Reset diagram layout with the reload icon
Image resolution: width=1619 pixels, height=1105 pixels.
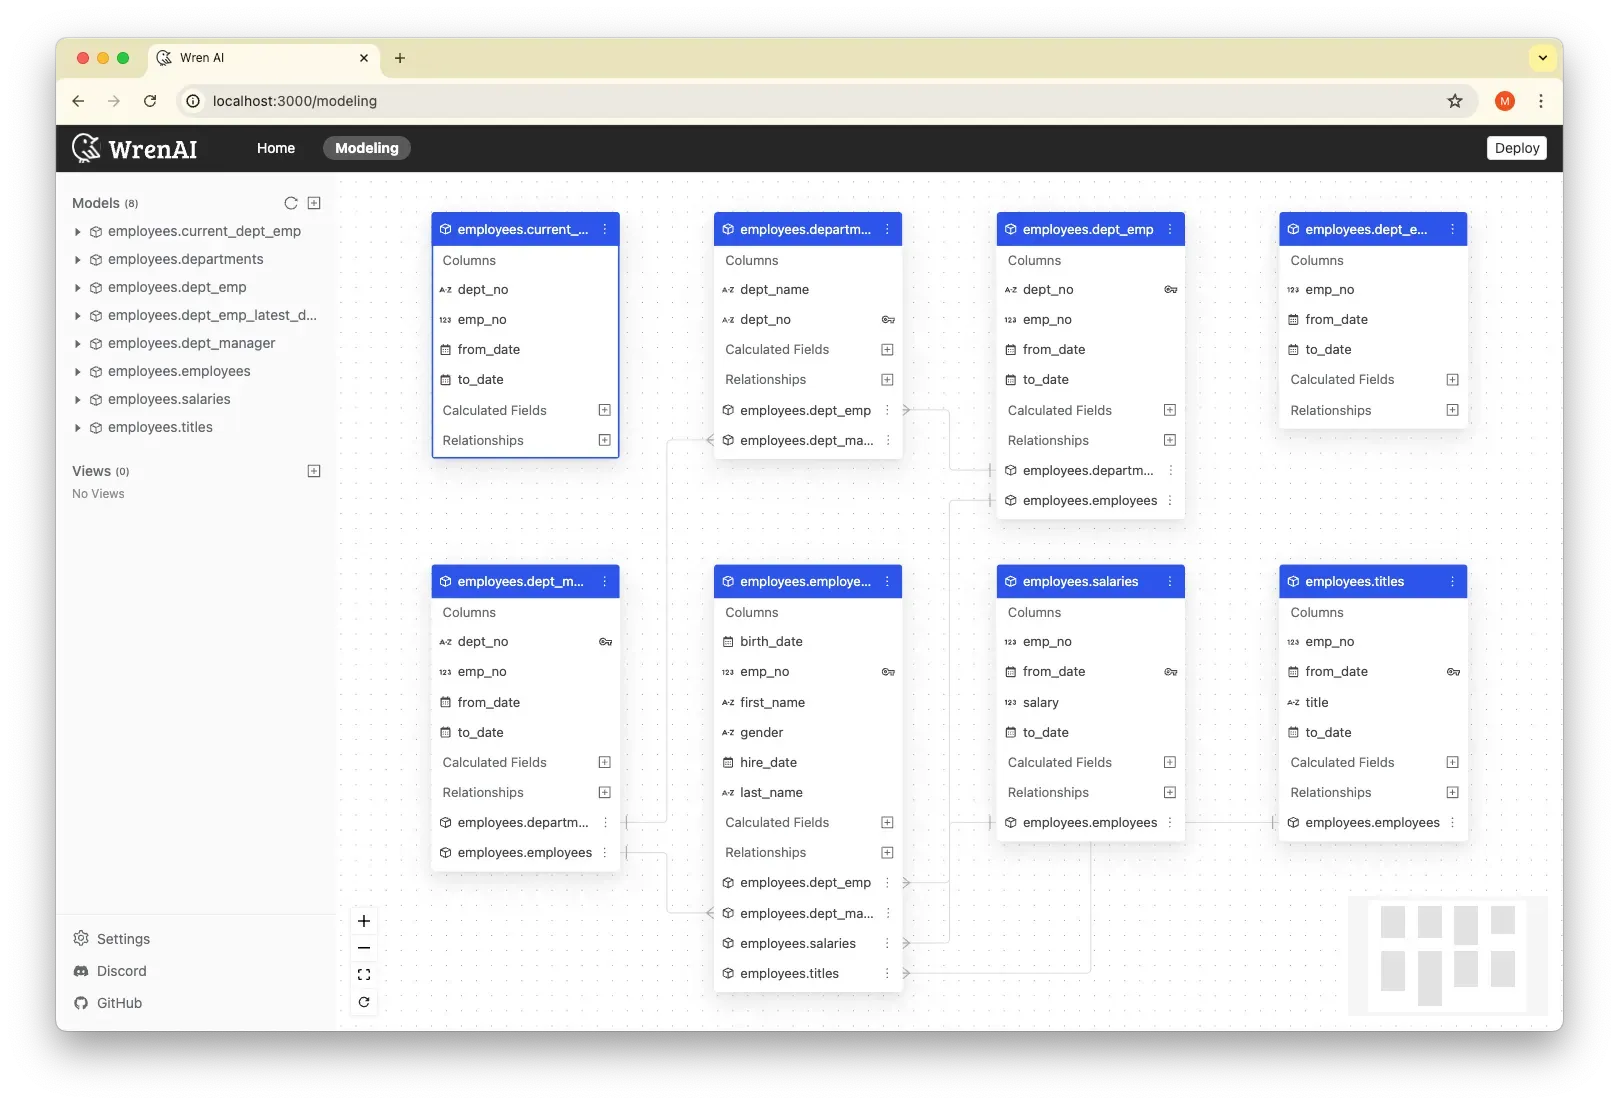[x=364, y=1002]
